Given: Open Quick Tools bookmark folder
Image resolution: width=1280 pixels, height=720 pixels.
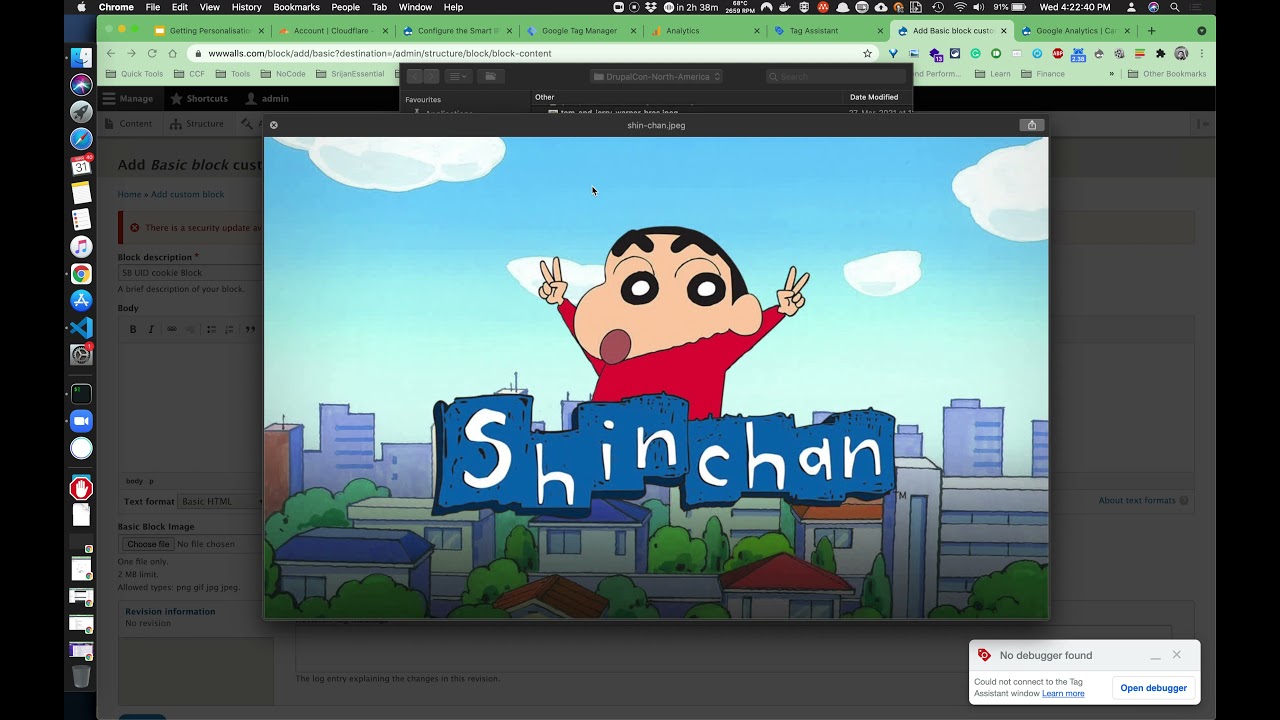Looking at the screenshot, I should point(134,74).
